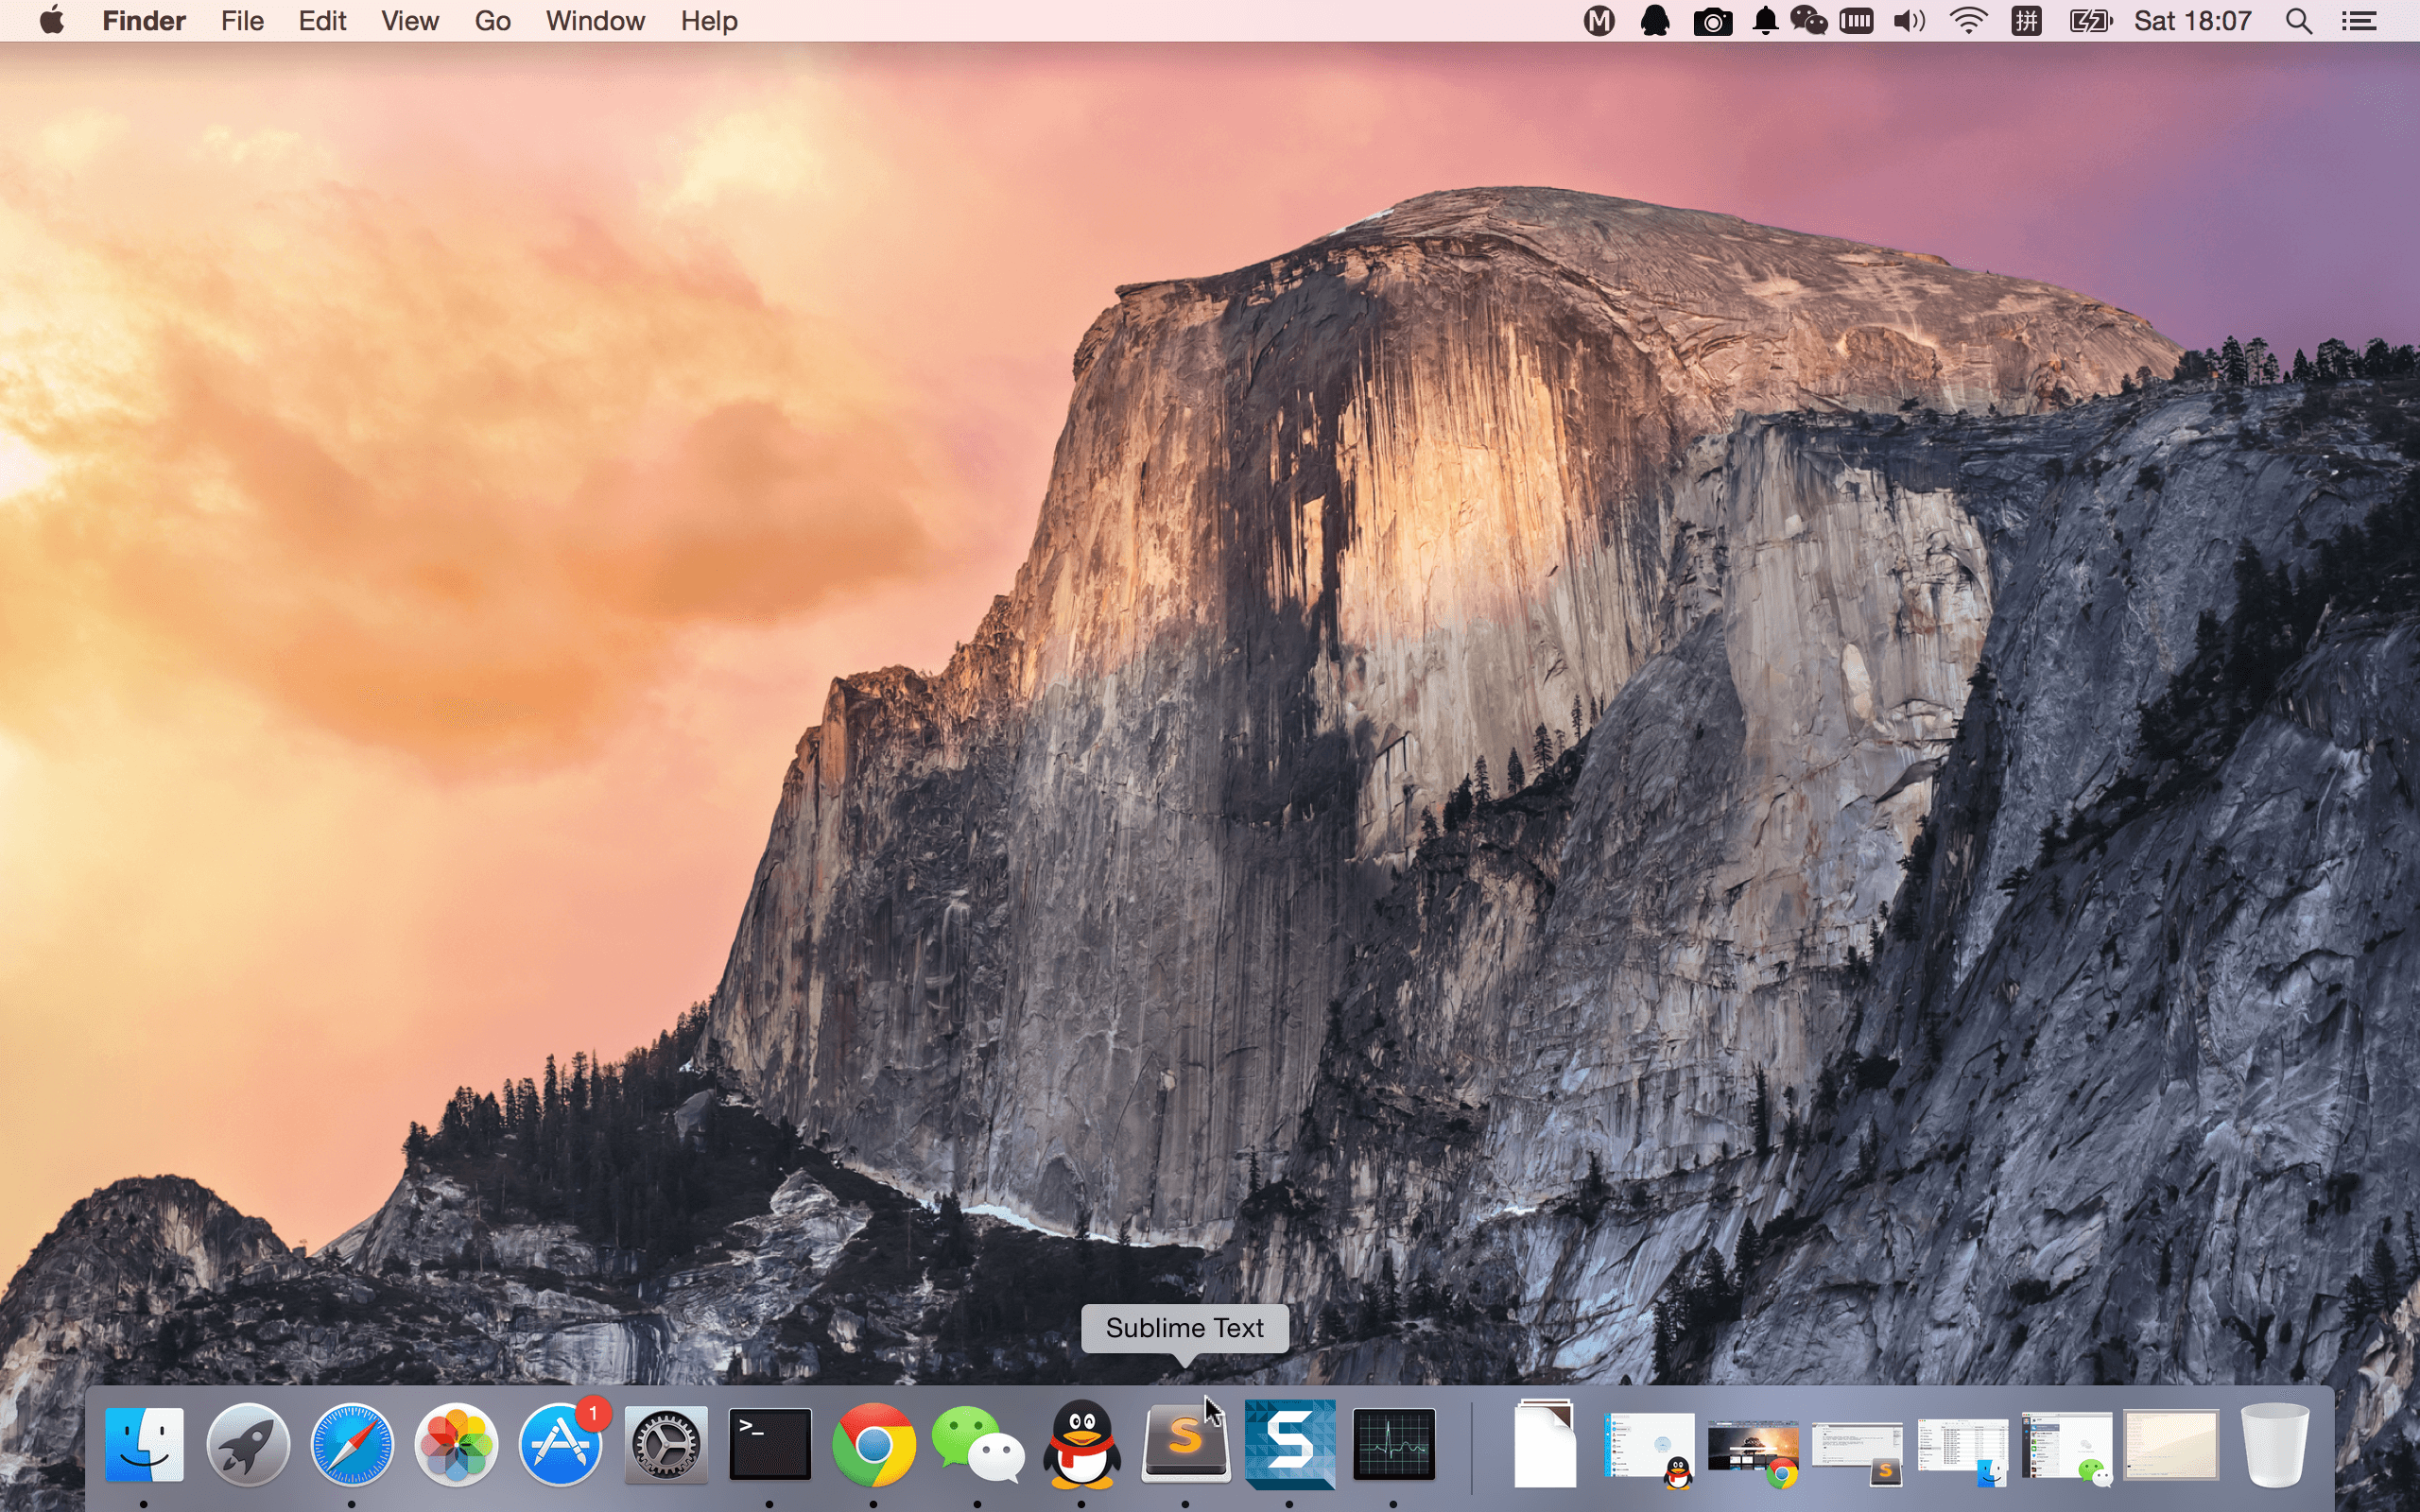Image resolution: width=2420 pixels, height=1512 pixels.
Task: Open App Store with update badge
Action: tap(561, 1444)
